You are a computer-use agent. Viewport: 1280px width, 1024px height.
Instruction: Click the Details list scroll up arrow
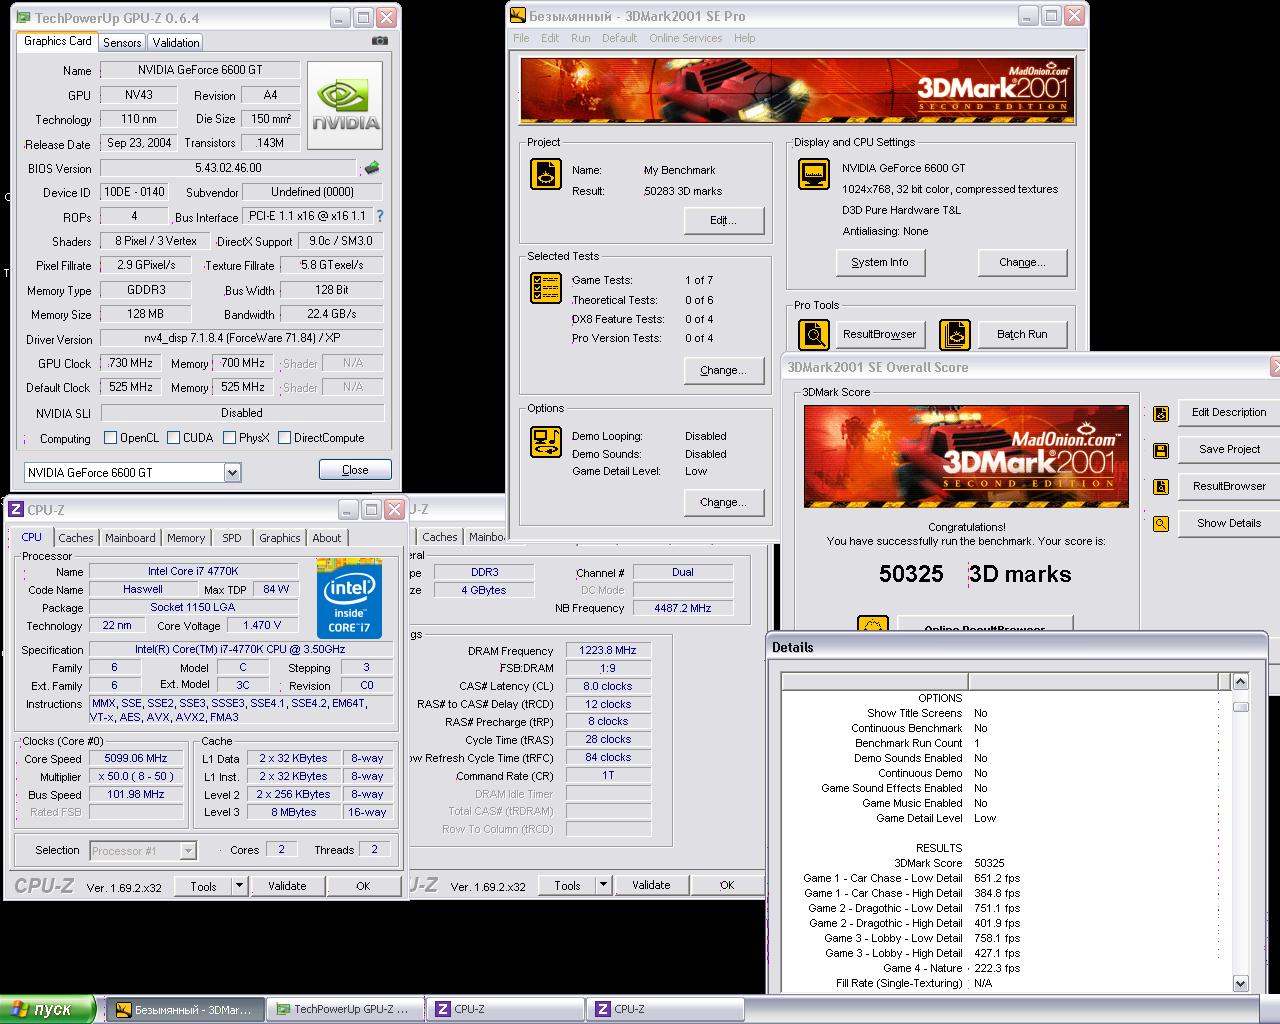[x=1240, y=682]
